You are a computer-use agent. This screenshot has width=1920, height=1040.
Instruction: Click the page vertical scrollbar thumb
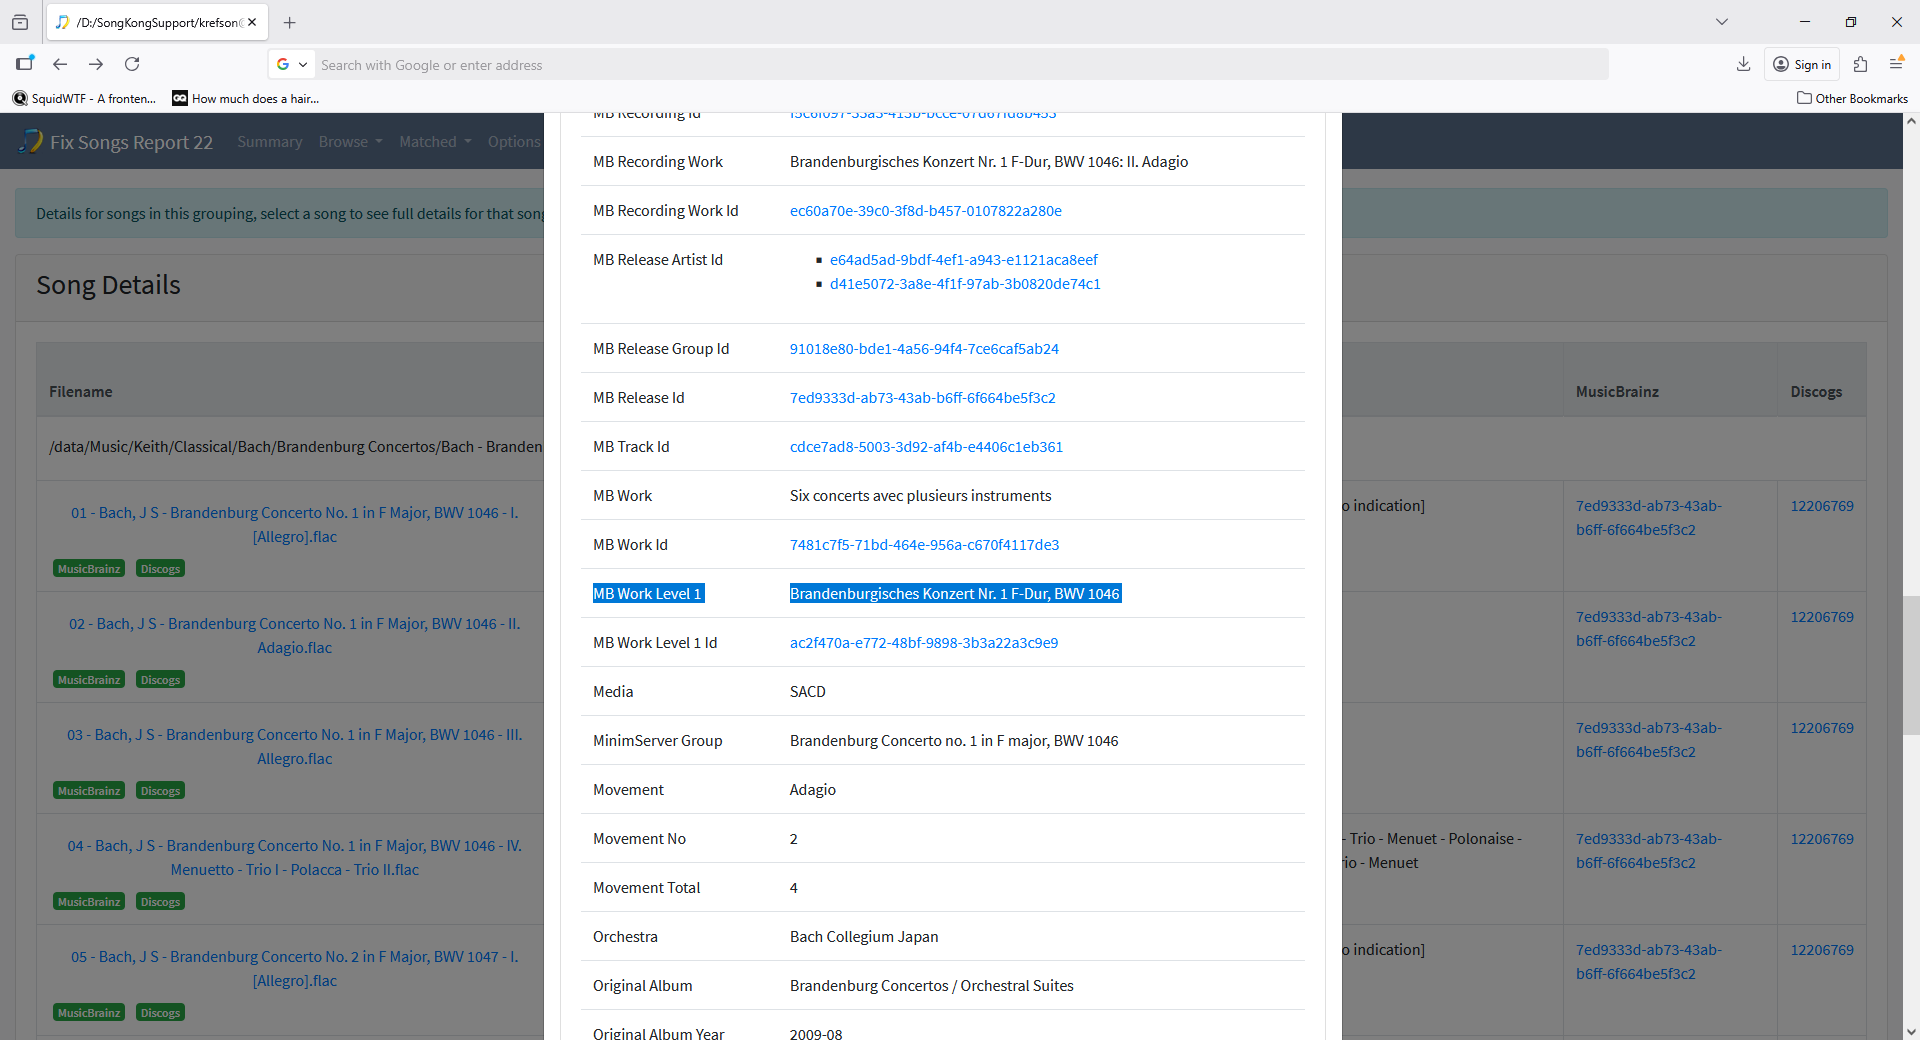(1911, 665)
